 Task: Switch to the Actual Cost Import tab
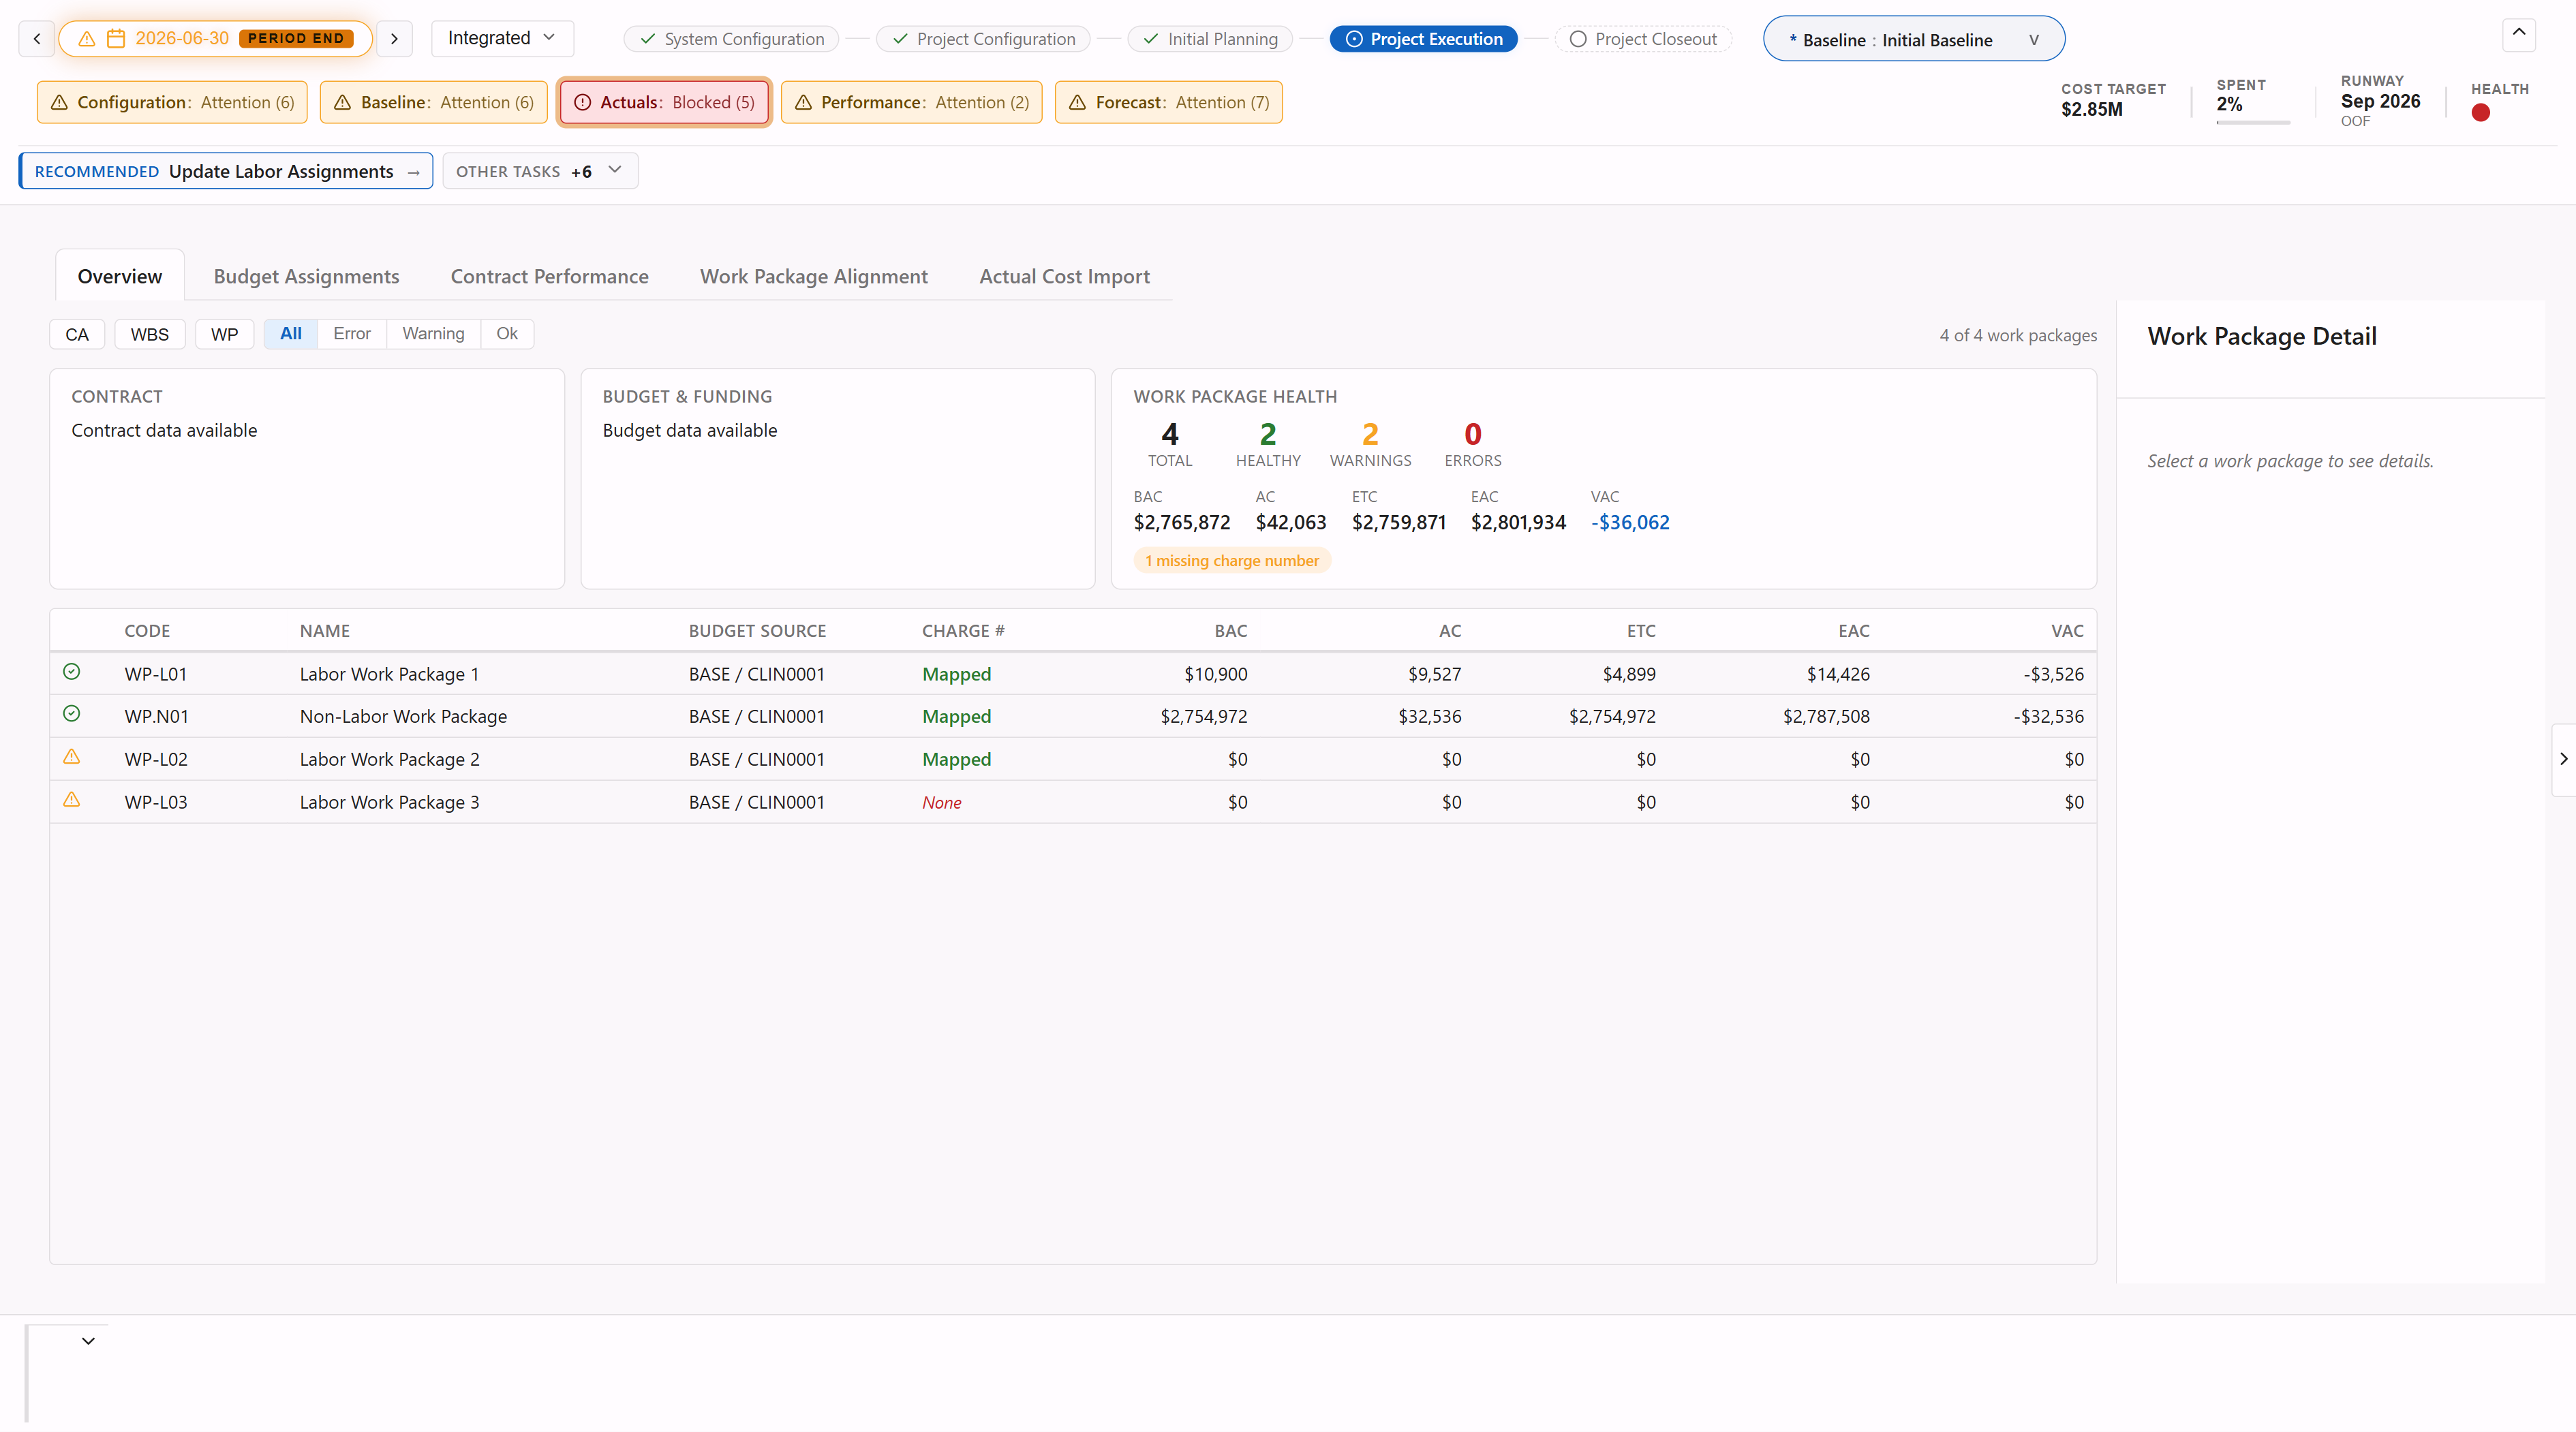(x=1064, y=276)
